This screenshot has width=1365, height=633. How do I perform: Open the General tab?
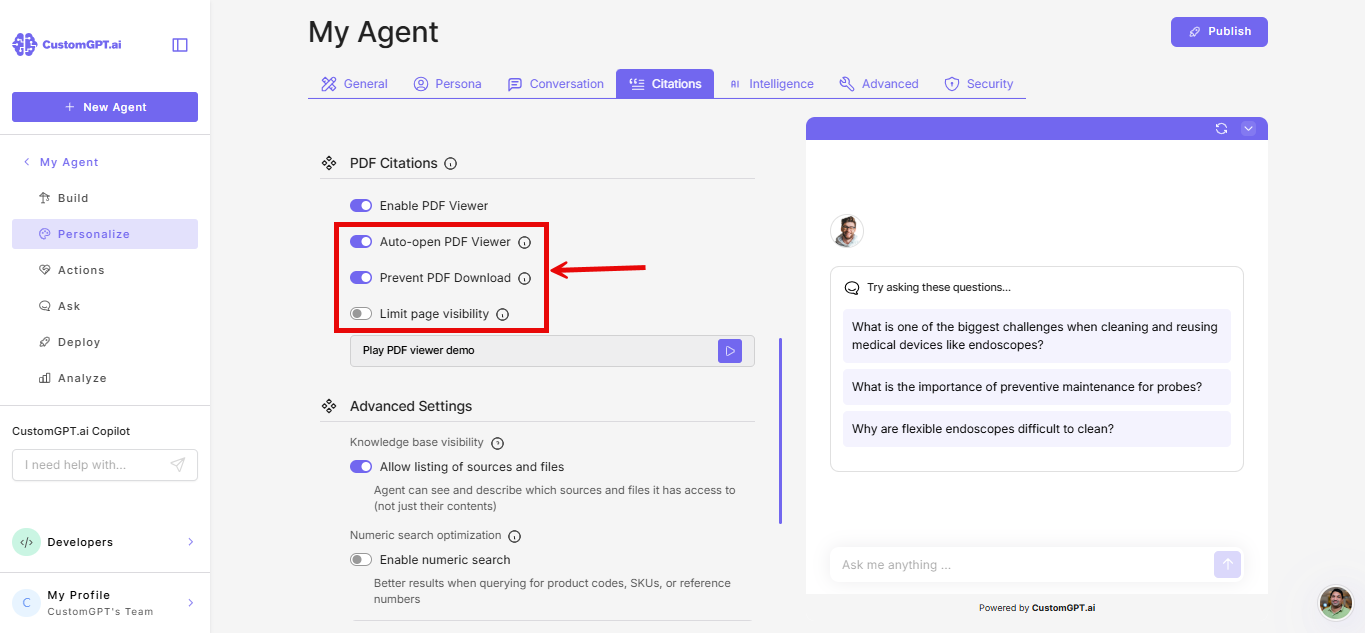pos(354,84)
